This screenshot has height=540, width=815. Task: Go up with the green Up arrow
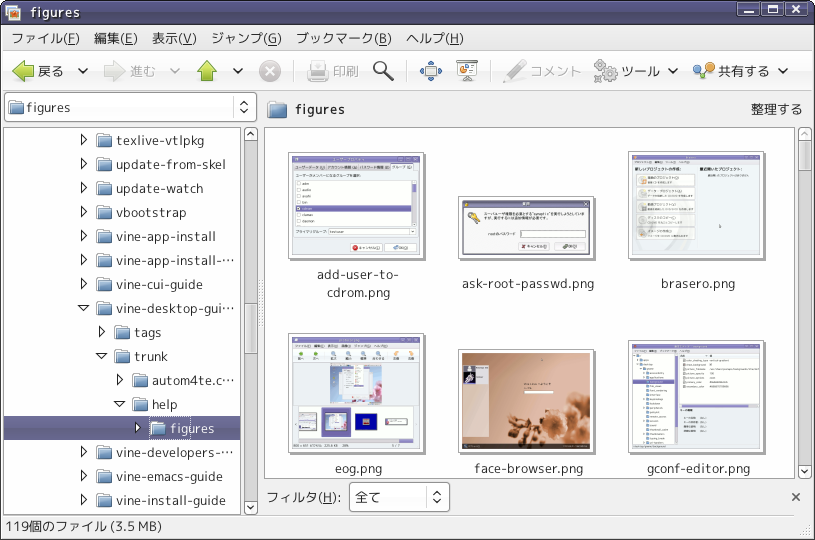[x=207, y=71]
